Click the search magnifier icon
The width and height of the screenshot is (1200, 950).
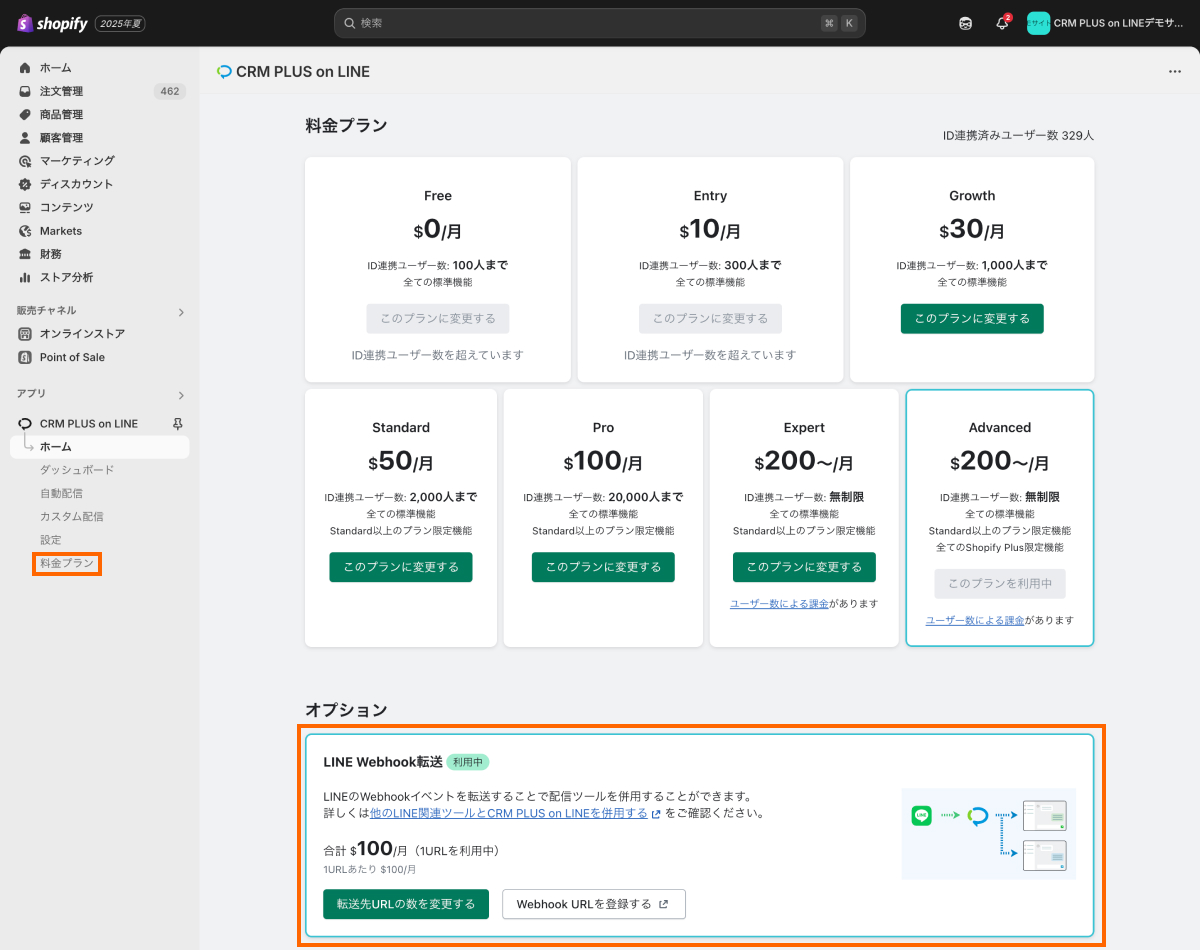(349, 23)
